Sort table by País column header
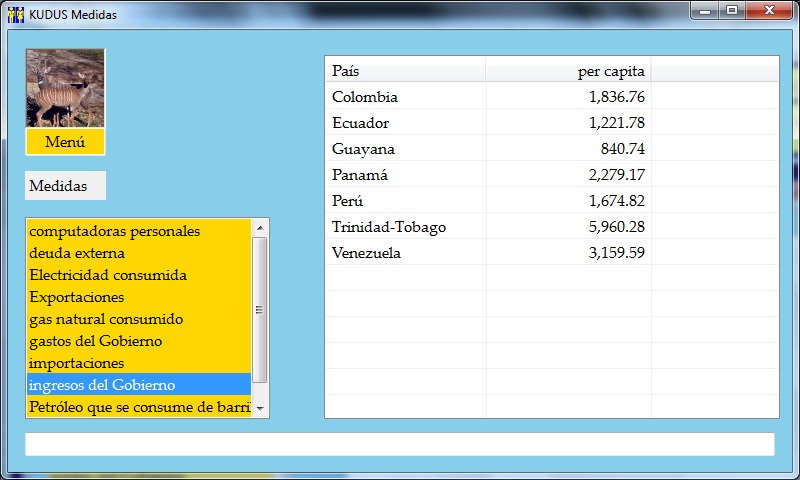 [x=405, y=71]
